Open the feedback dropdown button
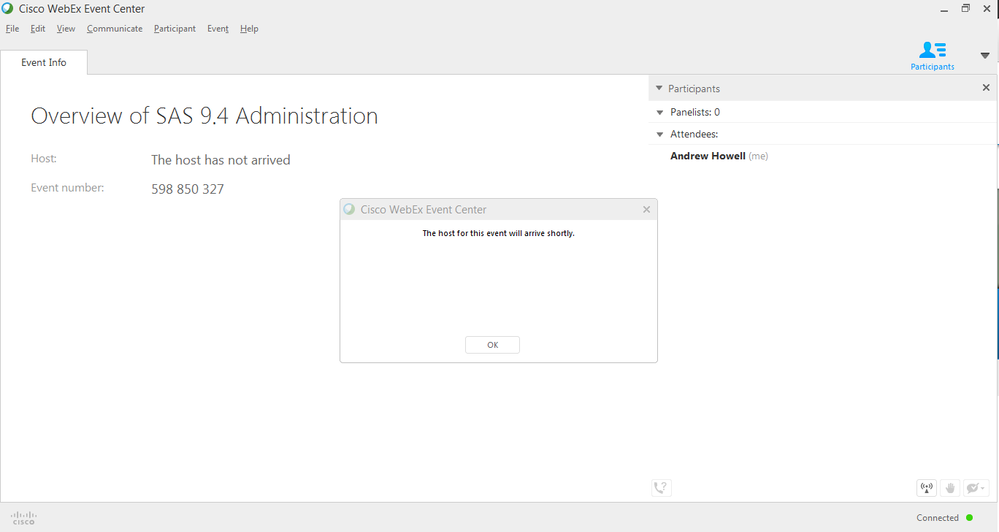 tap(975, 488)
